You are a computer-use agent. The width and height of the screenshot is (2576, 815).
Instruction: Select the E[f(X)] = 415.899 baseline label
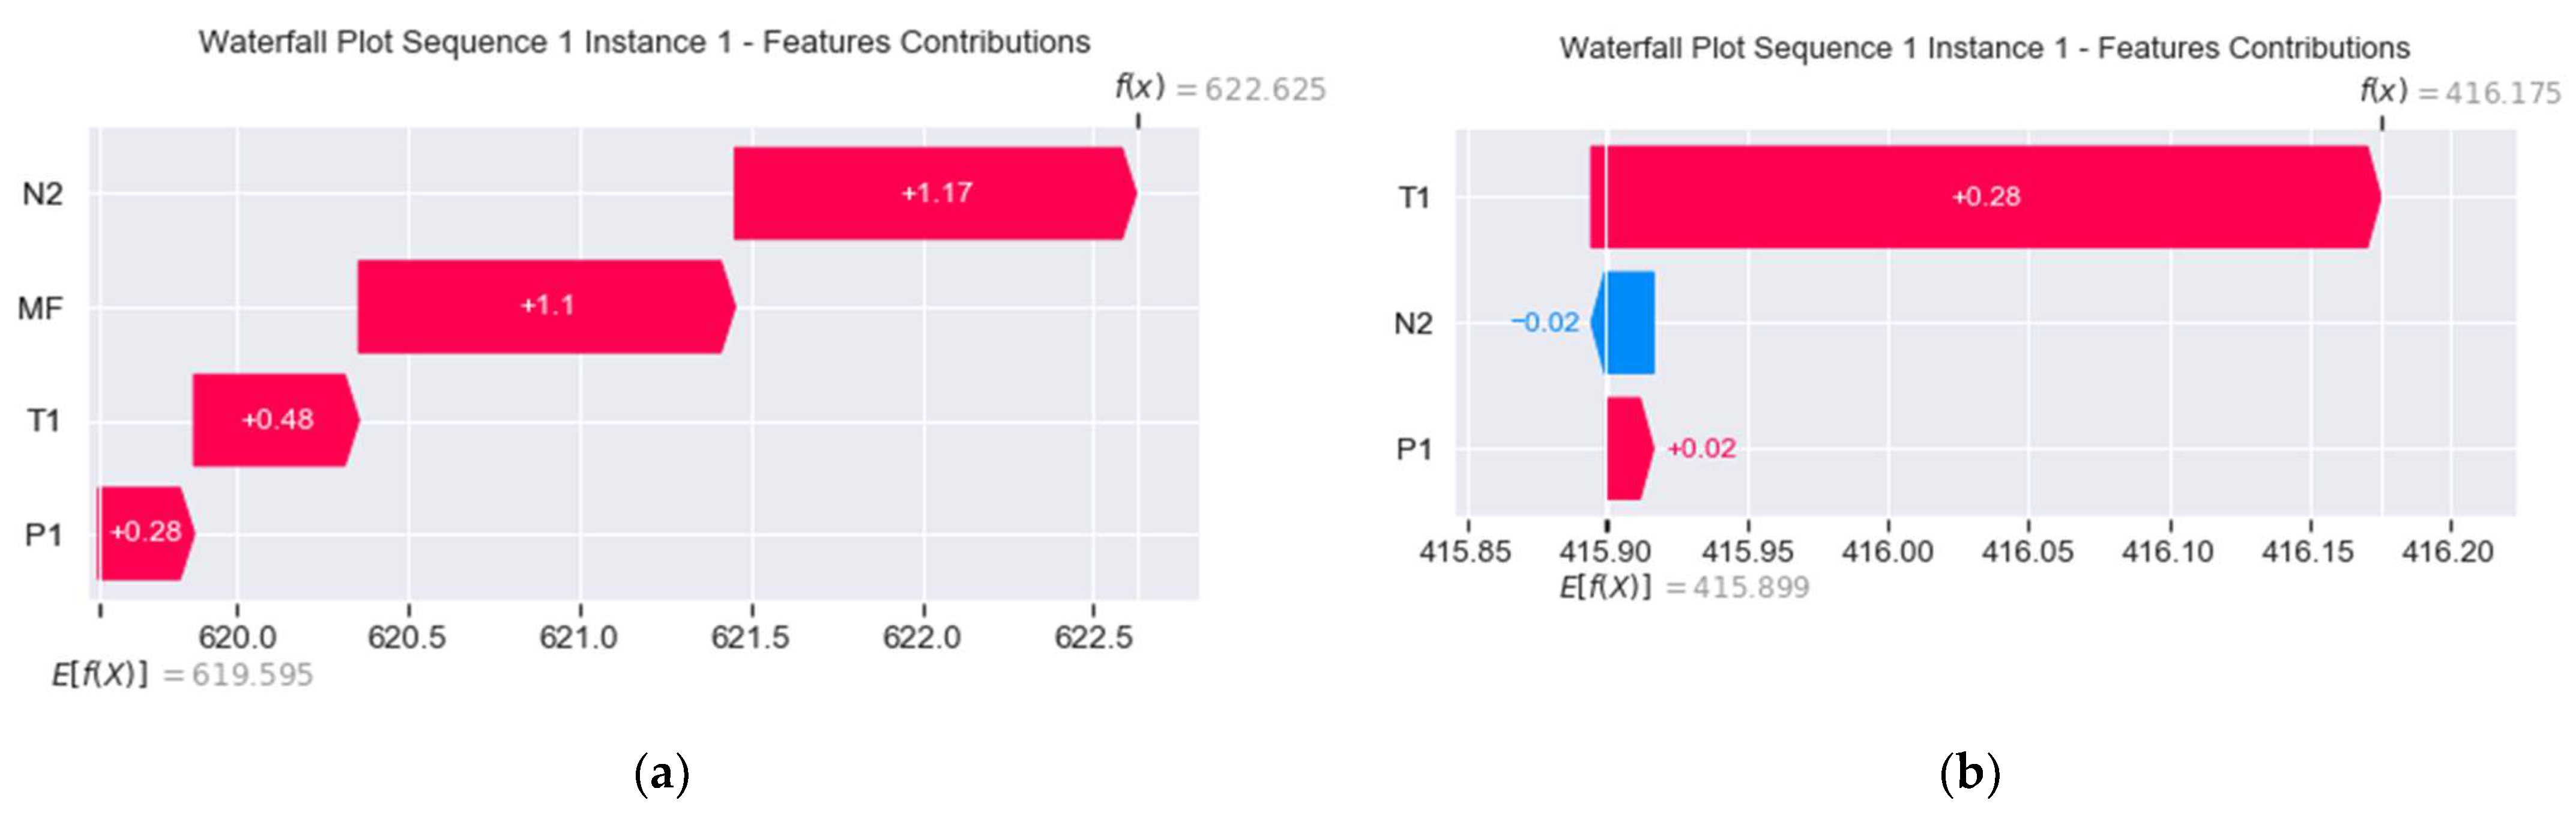tap(1684, 587)
